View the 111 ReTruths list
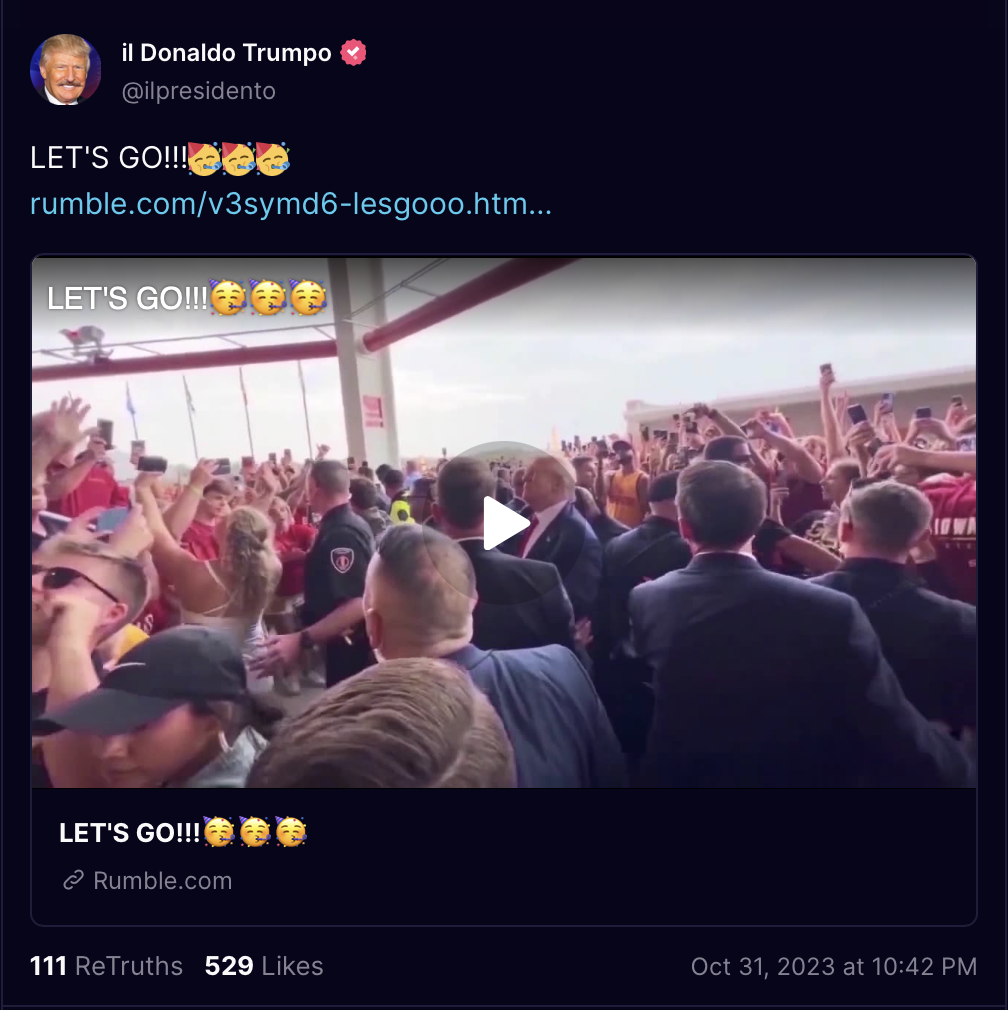The width and height of the screenshot is (1008, 1010). coord(106,966)
